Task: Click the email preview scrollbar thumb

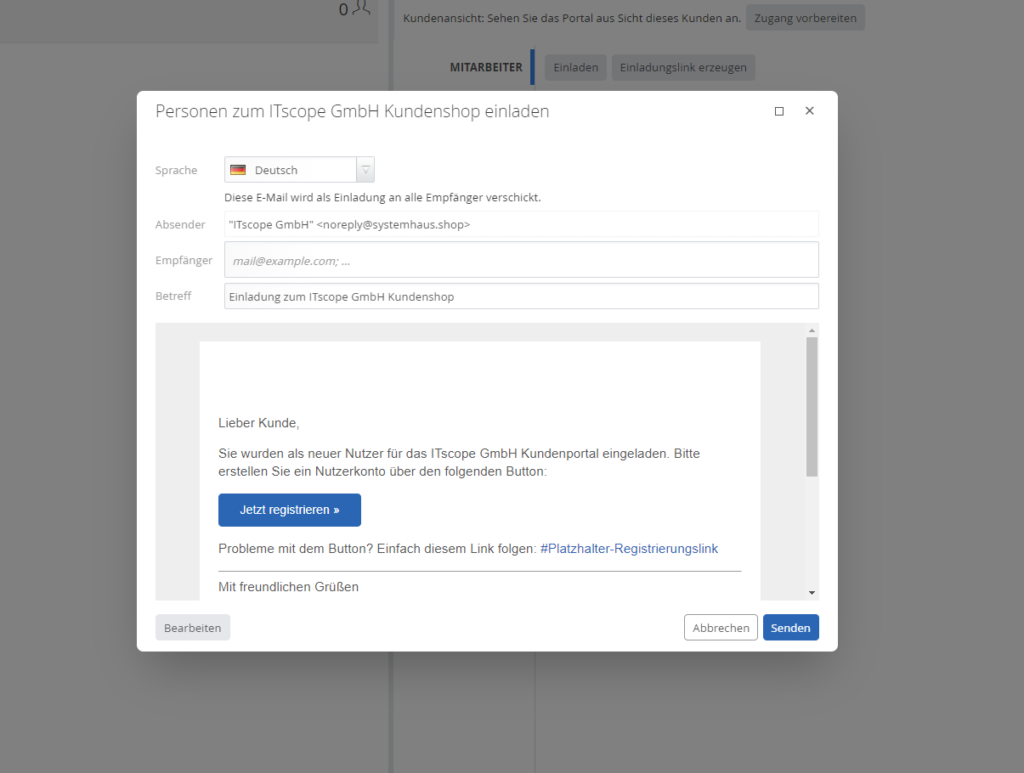Action: (812, 407)
